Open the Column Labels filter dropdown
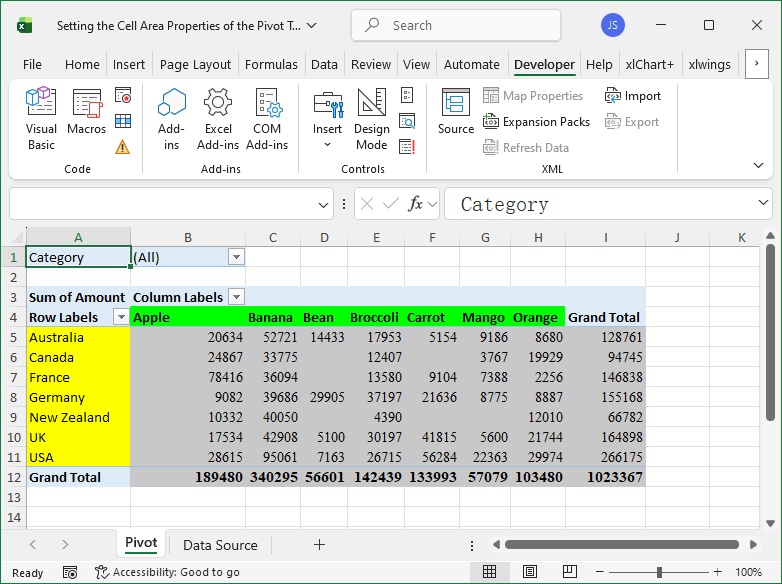The image size is (782, 584). (236, 297)
